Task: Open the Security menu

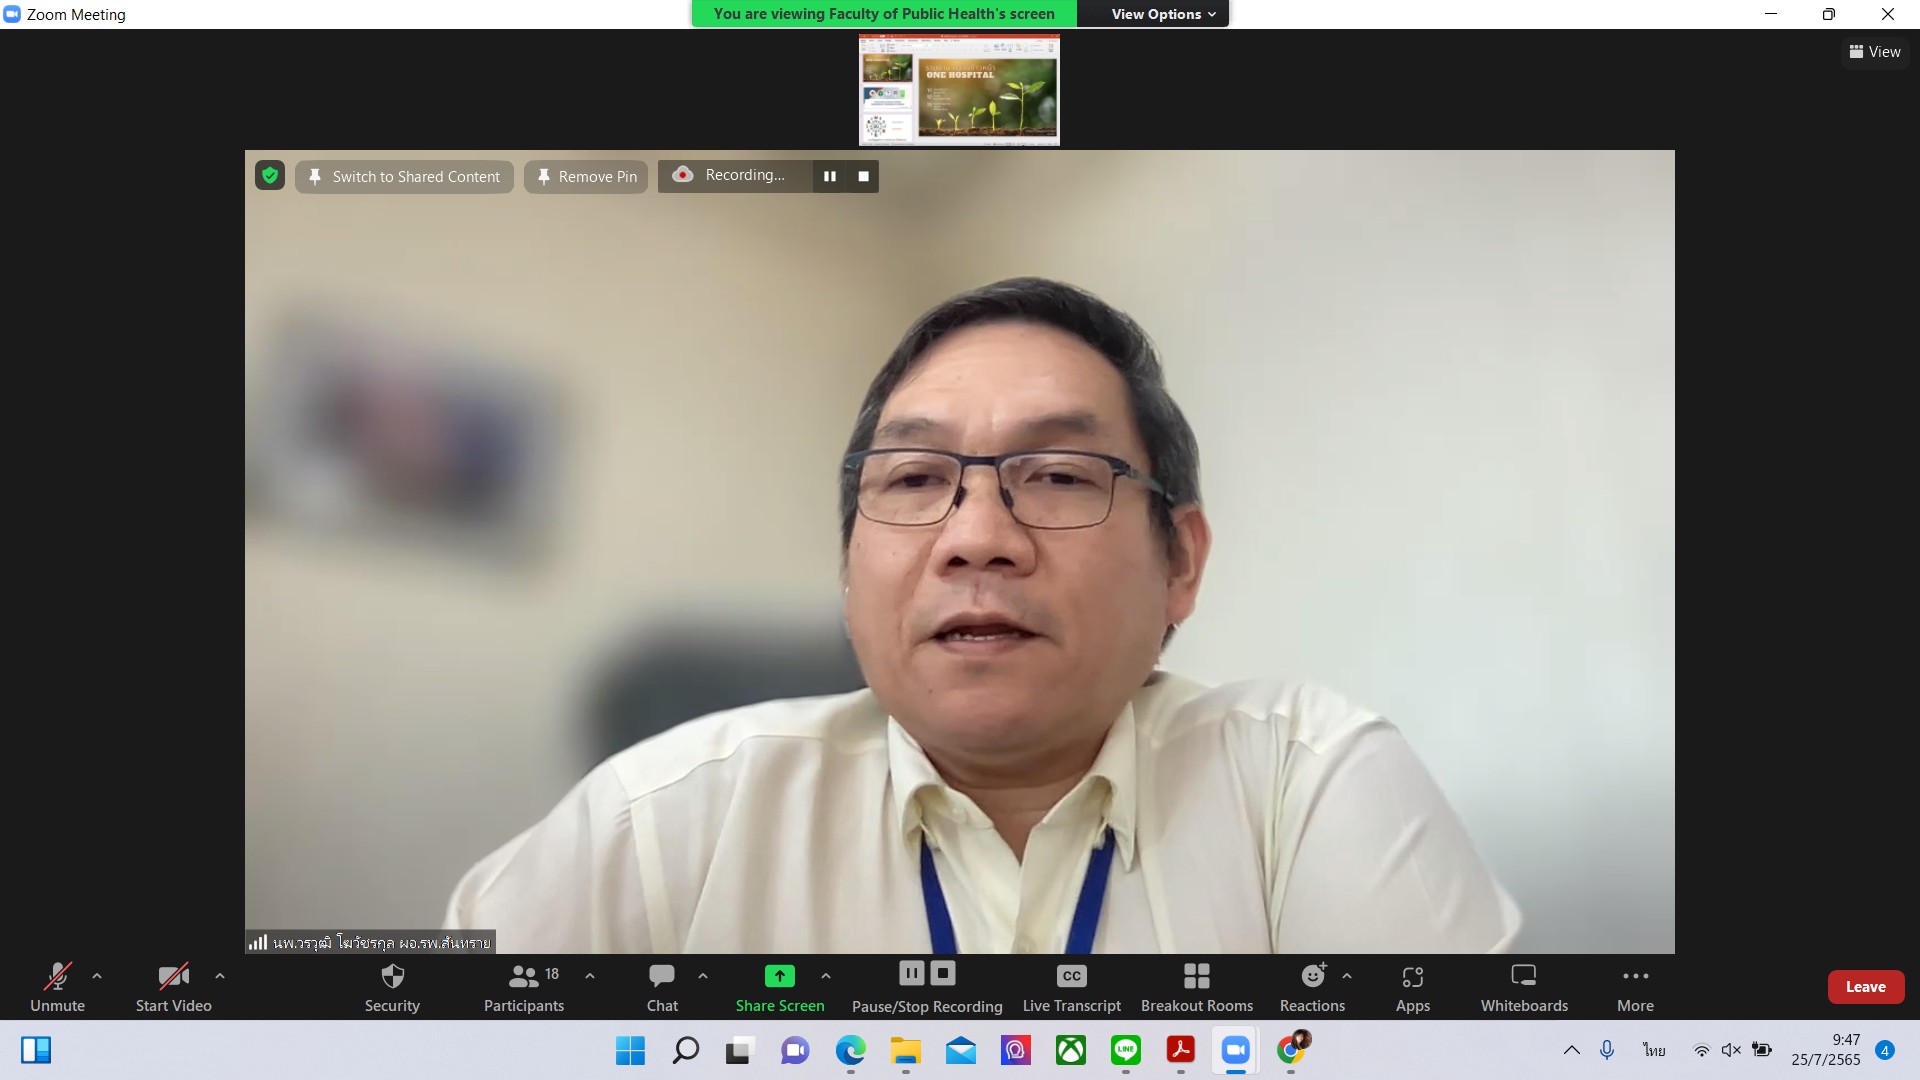Action: 392,987
